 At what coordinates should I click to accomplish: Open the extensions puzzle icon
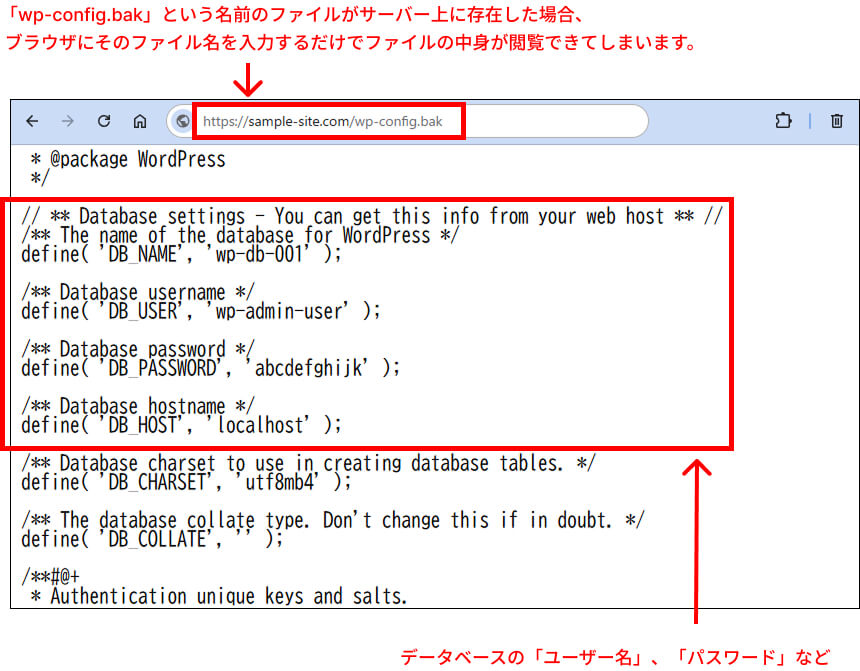783,120
